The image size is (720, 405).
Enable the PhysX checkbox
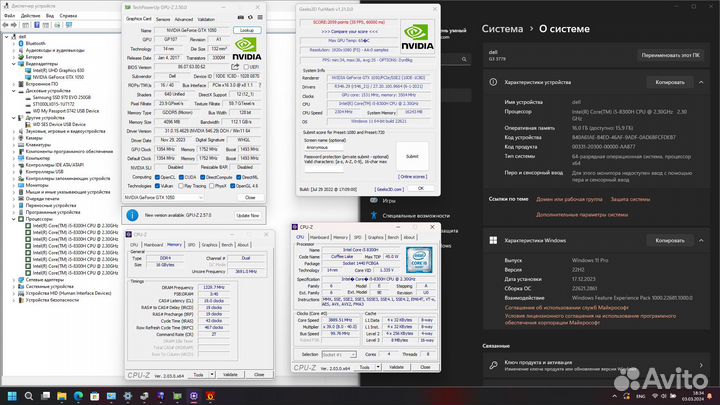point(211,186)
